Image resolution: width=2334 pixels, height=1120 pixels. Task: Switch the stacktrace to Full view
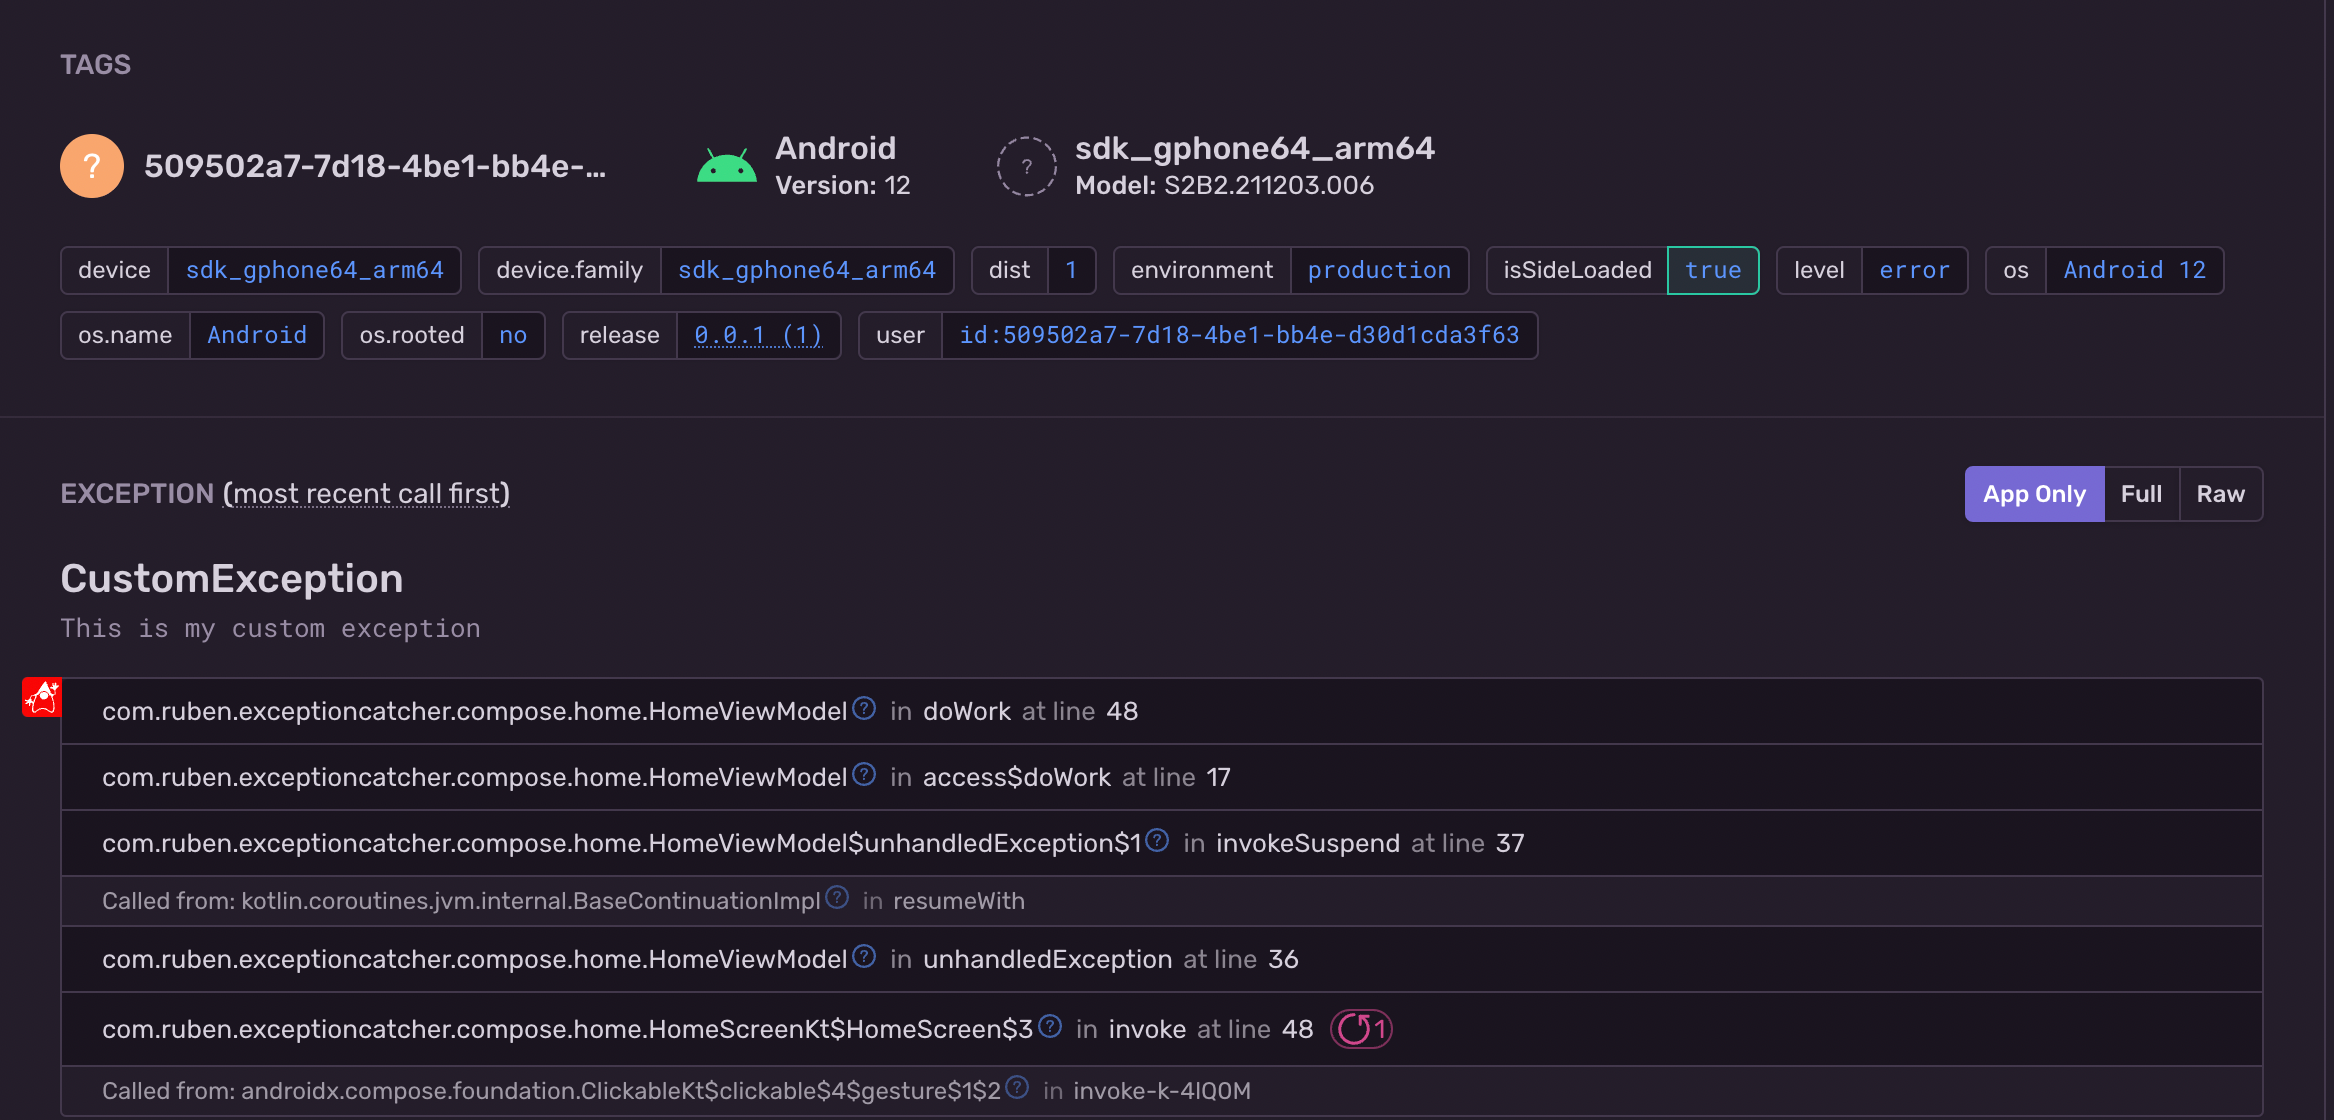click(x=2141, y=494)
